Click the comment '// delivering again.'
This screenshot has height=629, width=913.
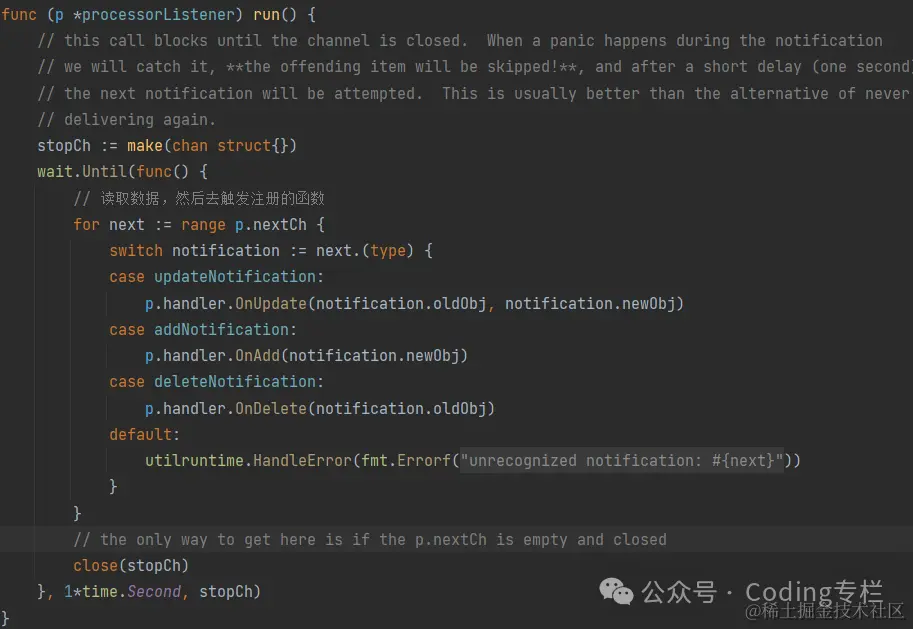coord(127,119)
